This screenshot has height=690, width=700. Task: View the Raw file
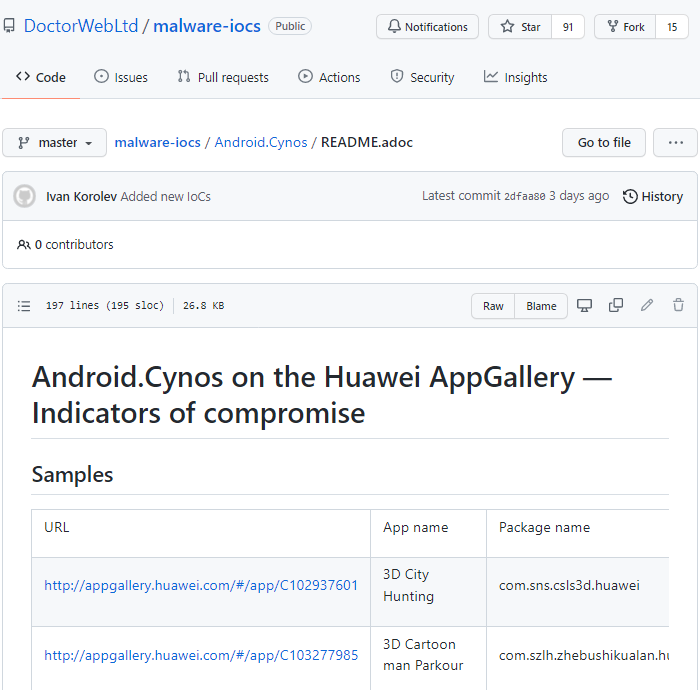tap(493, 306)
